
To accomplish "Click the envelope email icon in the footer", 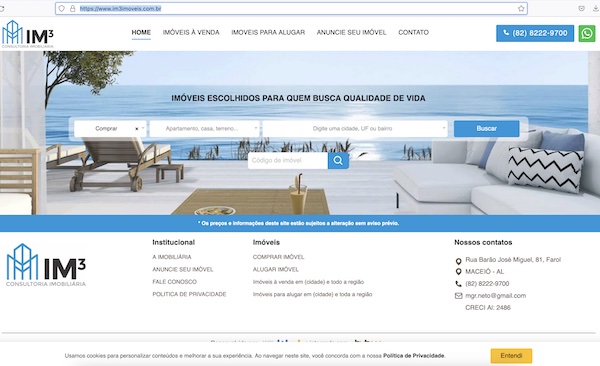I will click(x=458, y=296).
